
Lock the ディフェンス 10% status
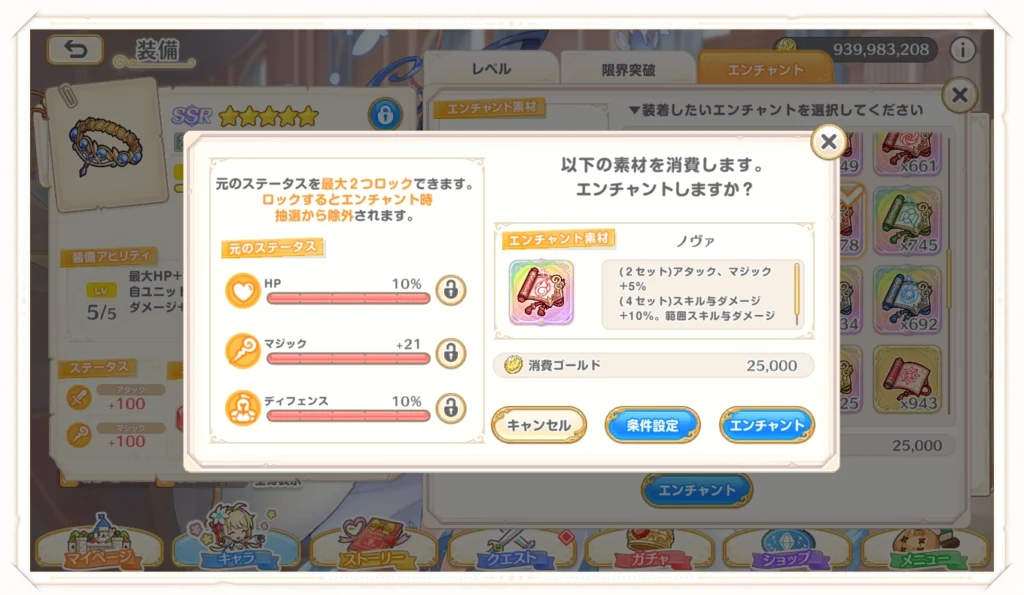pos(451,408)
